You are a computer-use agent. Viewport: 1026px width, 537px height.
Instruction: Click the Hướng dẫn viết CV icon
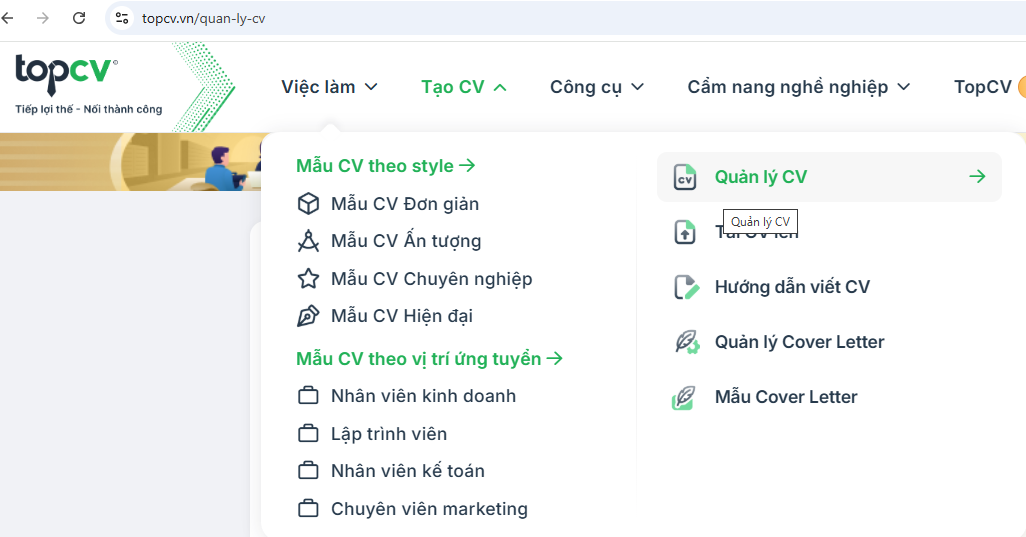click(686, 287)
